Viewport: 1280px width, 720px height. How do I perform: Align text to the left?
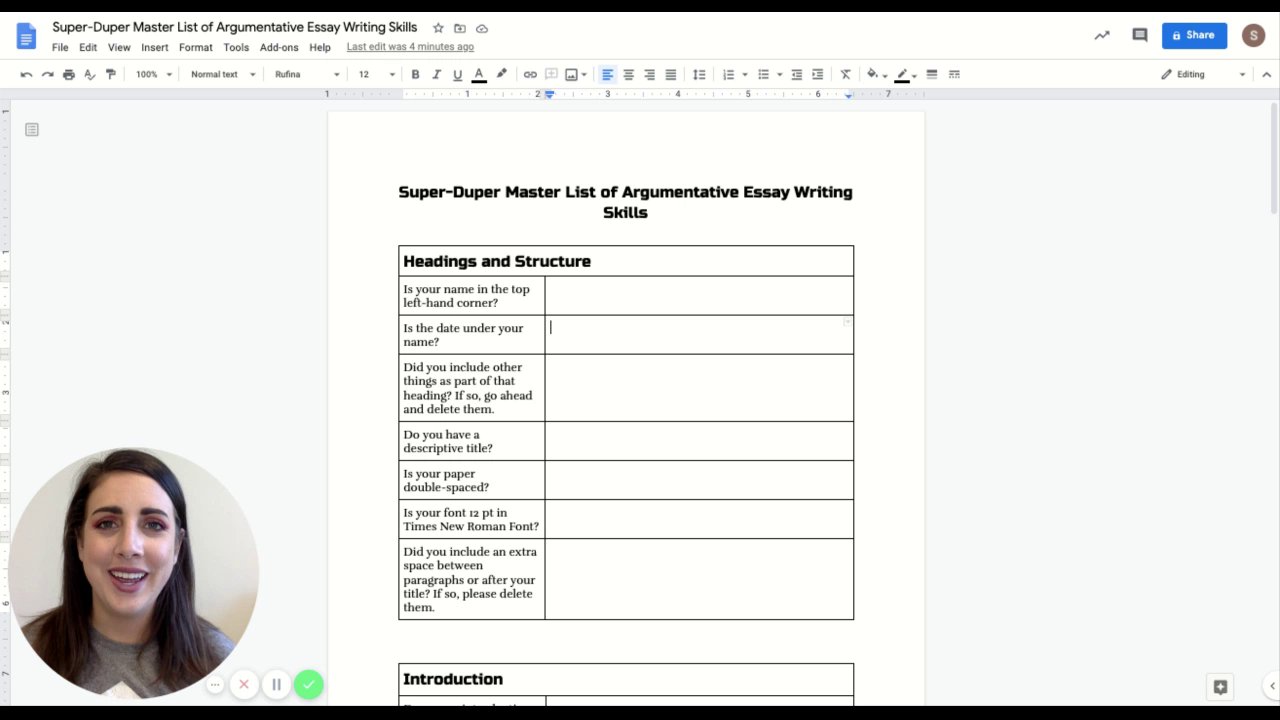coord(607,75)
